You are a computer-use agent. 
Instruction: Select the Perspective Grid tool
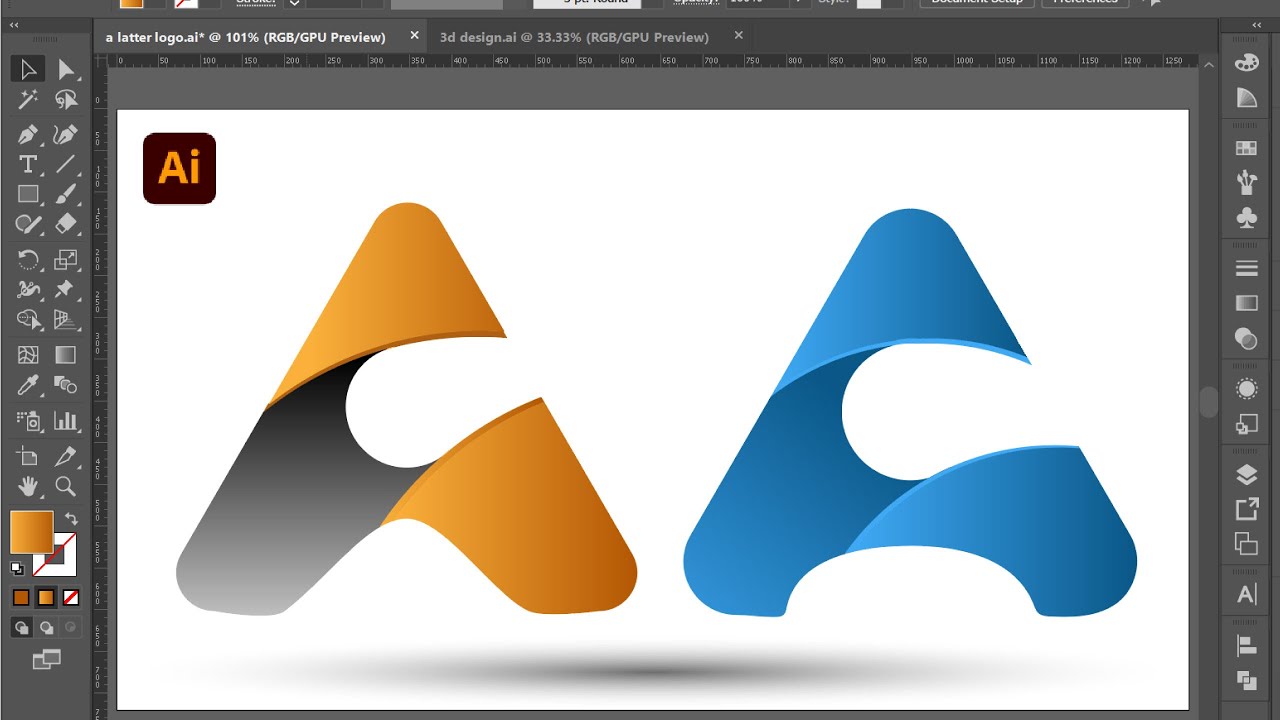[66, 320]
